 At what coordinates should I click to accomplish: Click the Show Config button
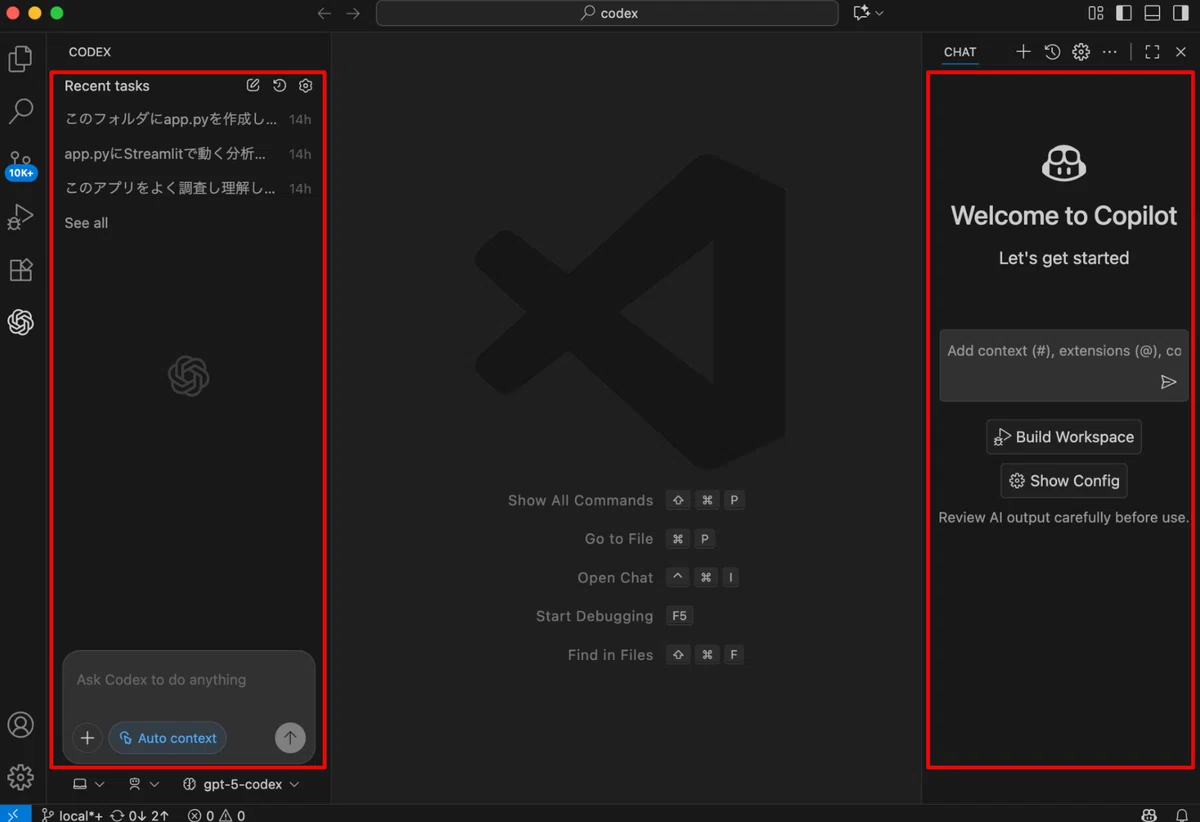coord(1064,481)
